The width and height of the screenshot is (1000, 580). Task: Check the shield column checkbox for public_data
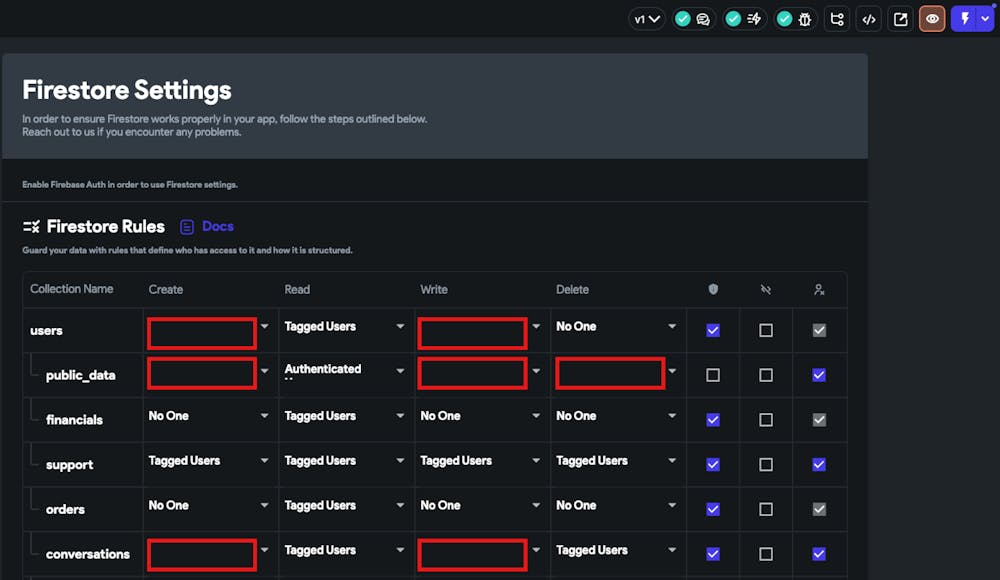(713, 375)
